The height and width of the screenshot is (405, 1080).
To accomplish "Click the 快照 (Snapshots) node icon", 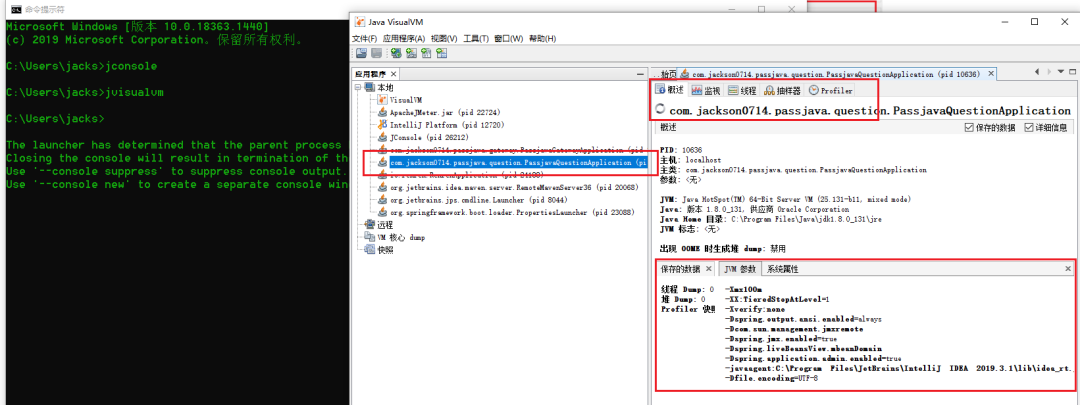I will point(369,250).
